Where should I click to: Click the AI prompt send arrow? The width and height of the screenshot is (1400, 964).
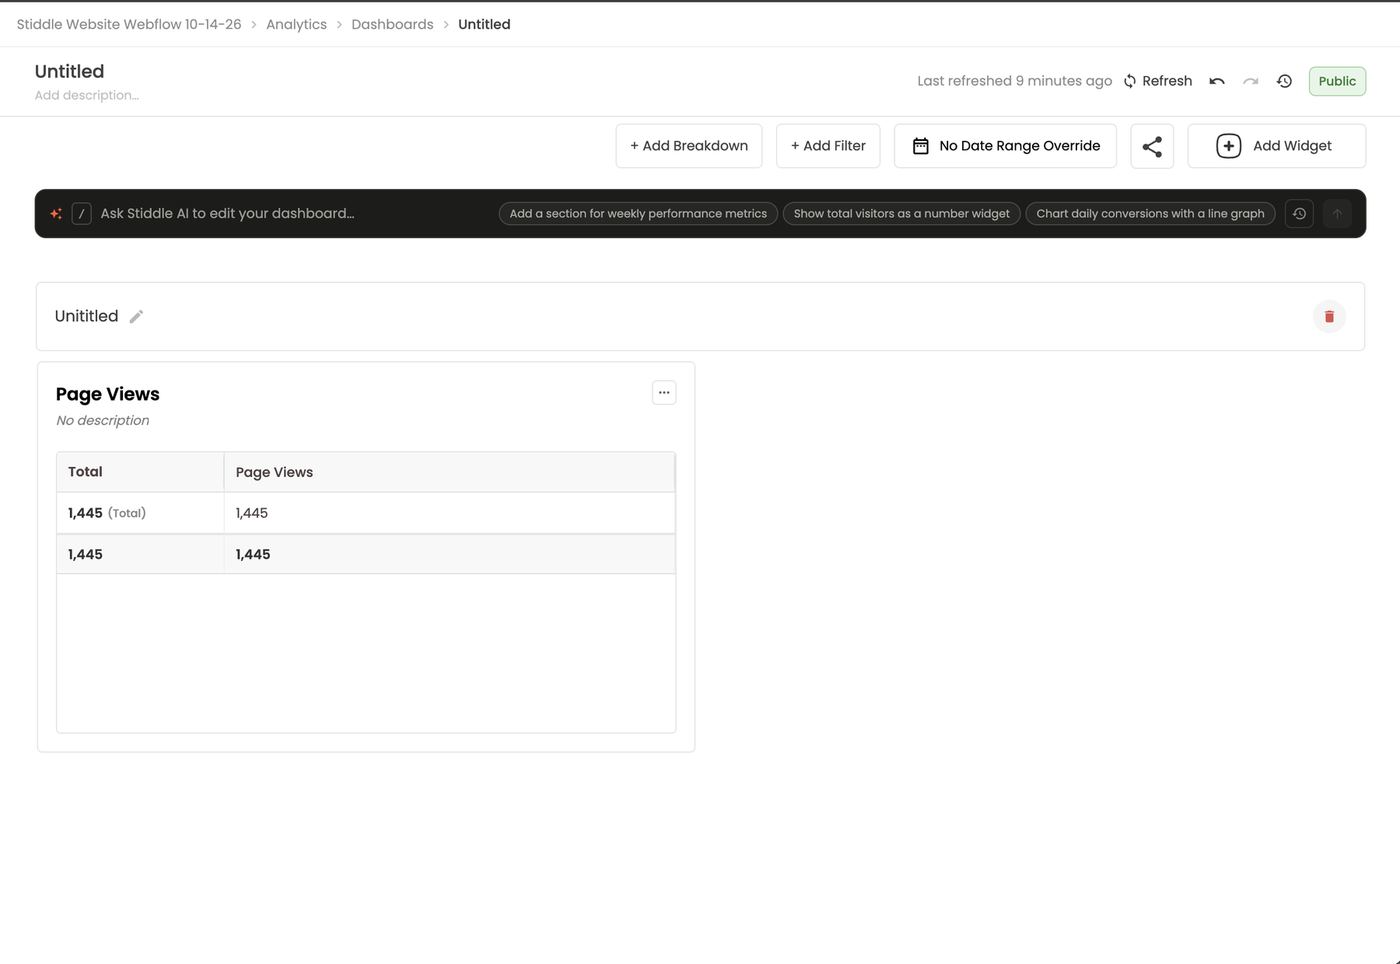(x=1337, y=213)
